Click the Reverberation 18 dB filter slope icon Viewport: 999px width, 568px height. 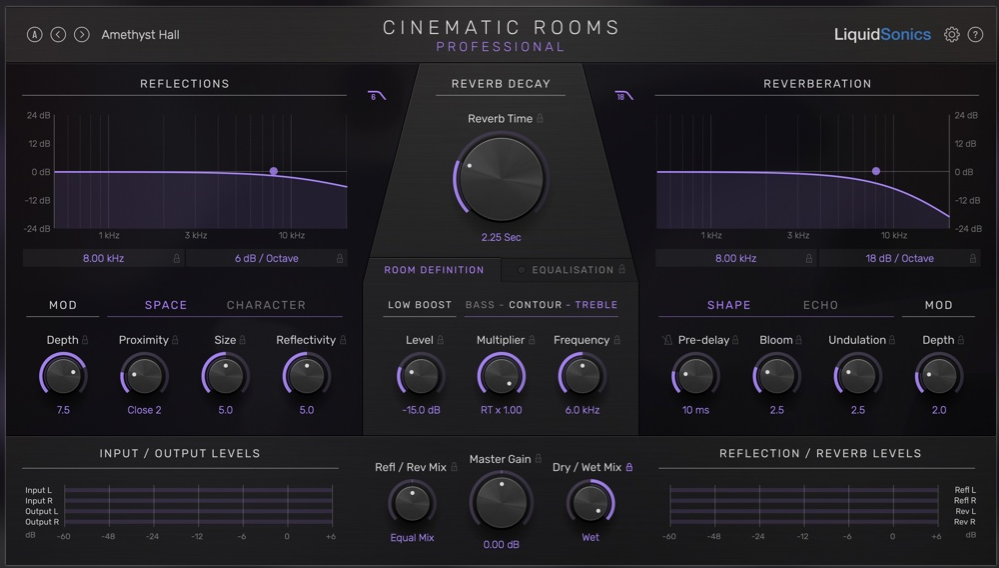click(x=624, y=96)
